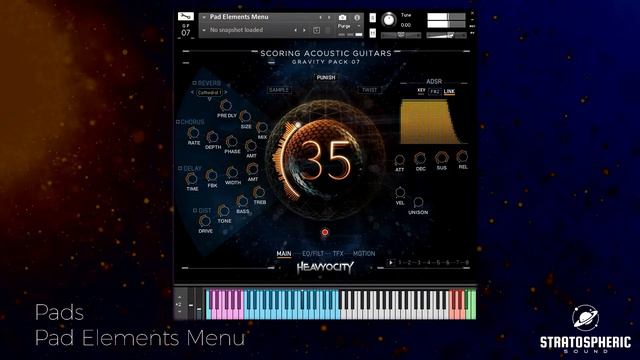Toggle the Mute (M) button

tap(373, 33)
